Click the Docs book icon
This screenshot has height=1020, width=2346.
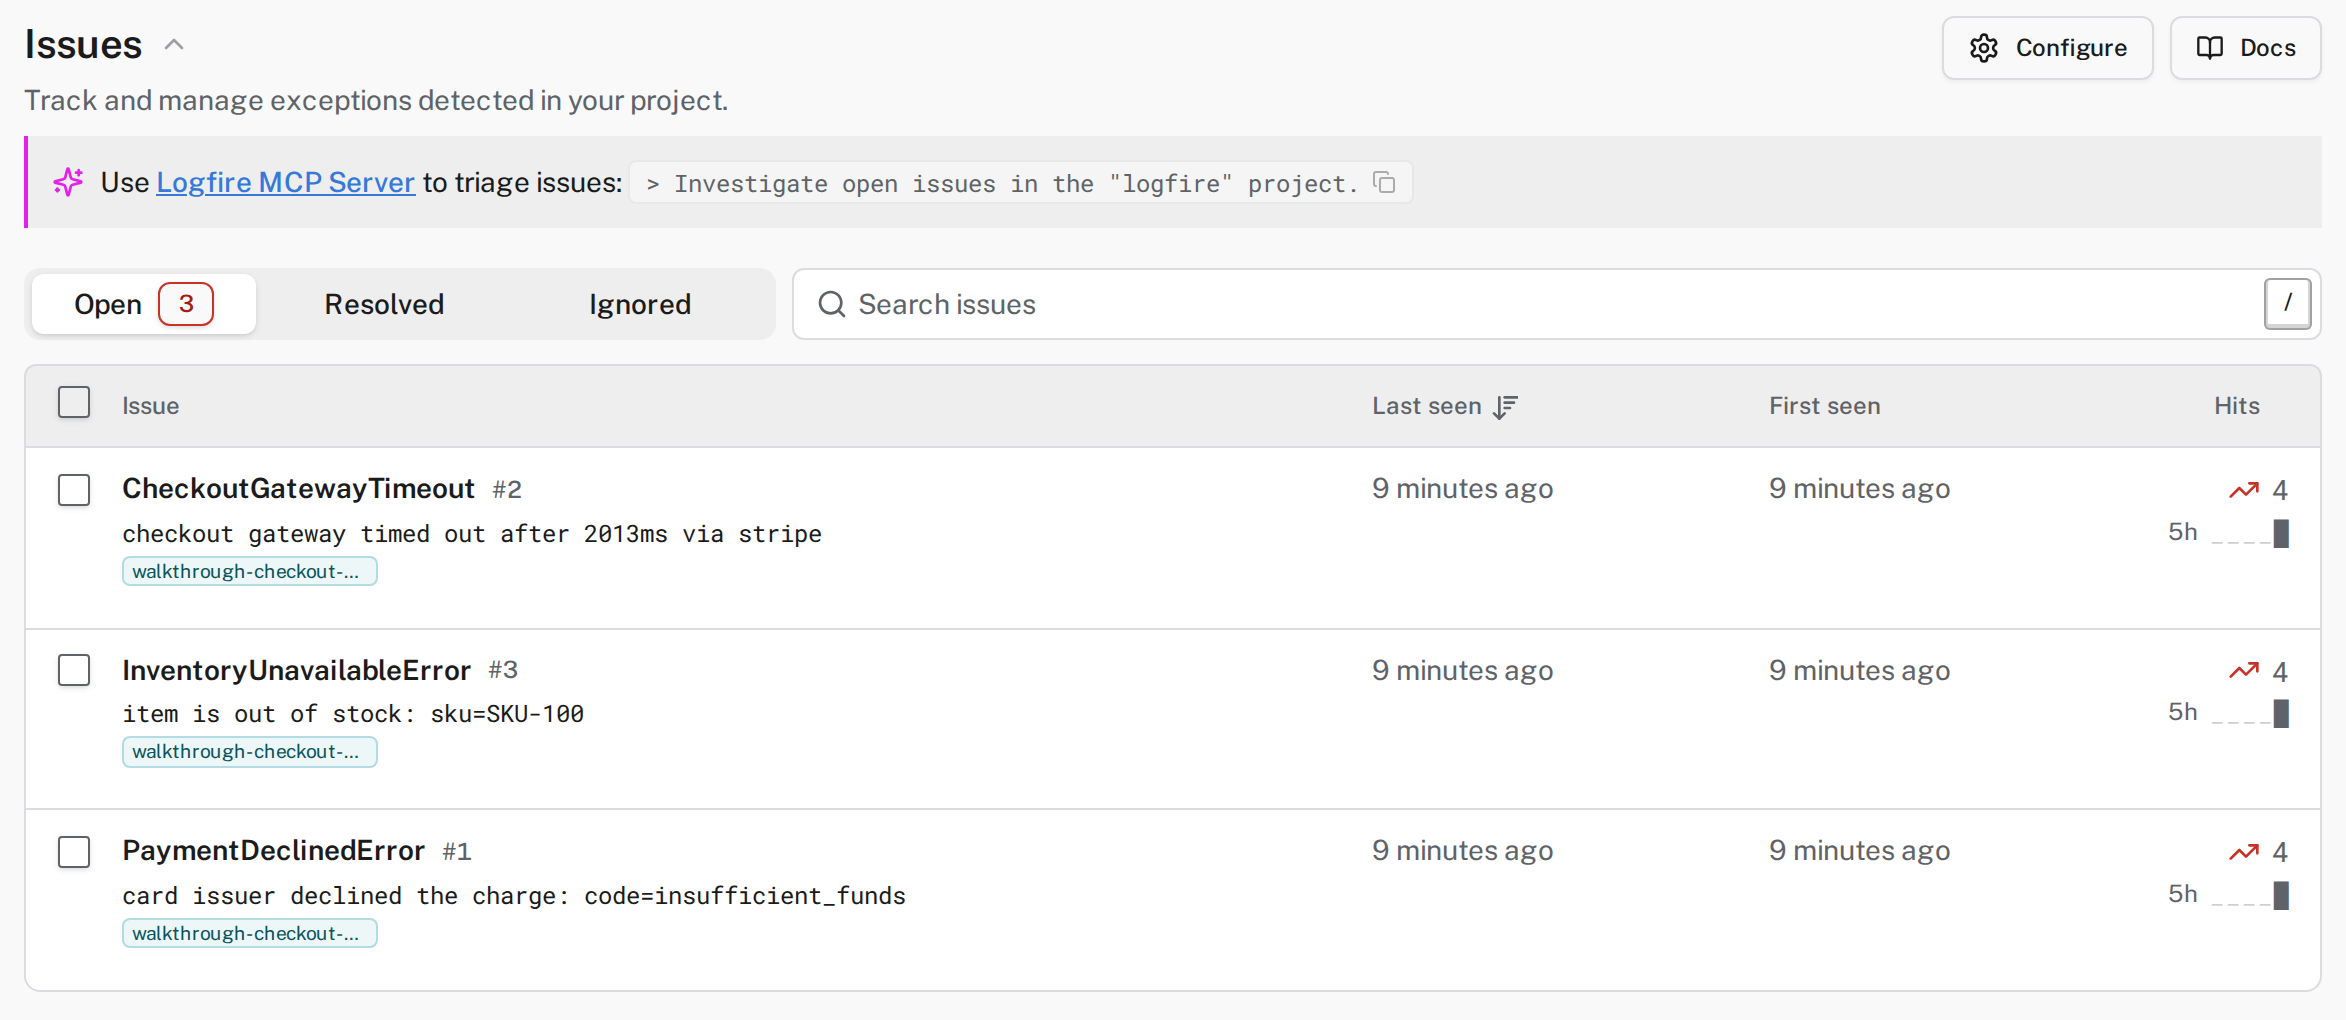tap(2210, 48)
